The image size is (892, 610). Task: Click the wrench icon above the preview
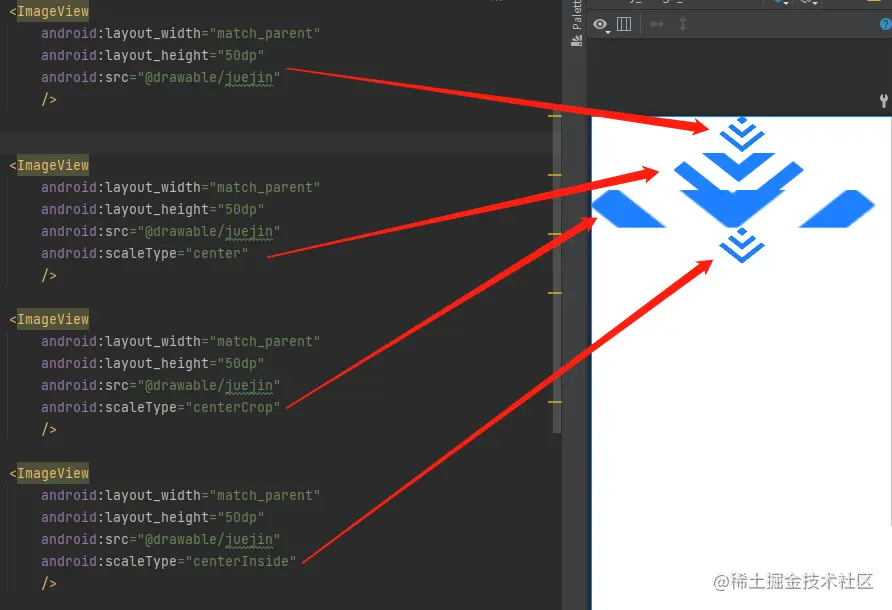[x=883, y=101]
